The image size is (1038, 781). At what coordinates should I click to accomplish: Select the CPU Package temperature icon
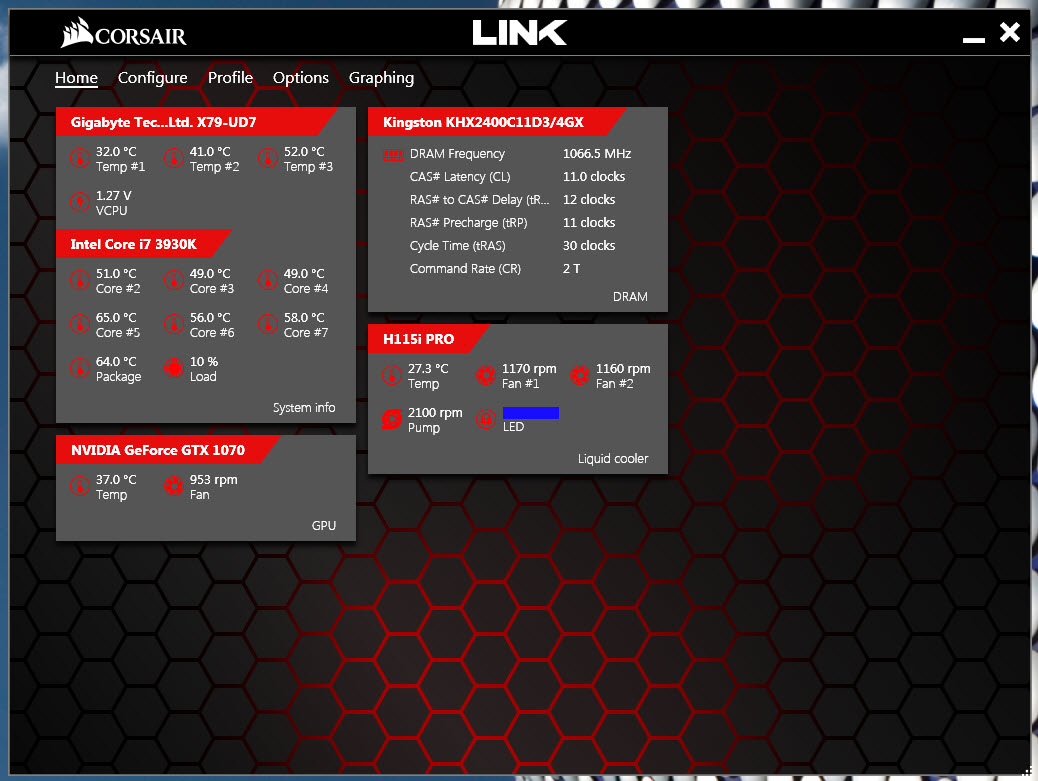pos(80,368)
